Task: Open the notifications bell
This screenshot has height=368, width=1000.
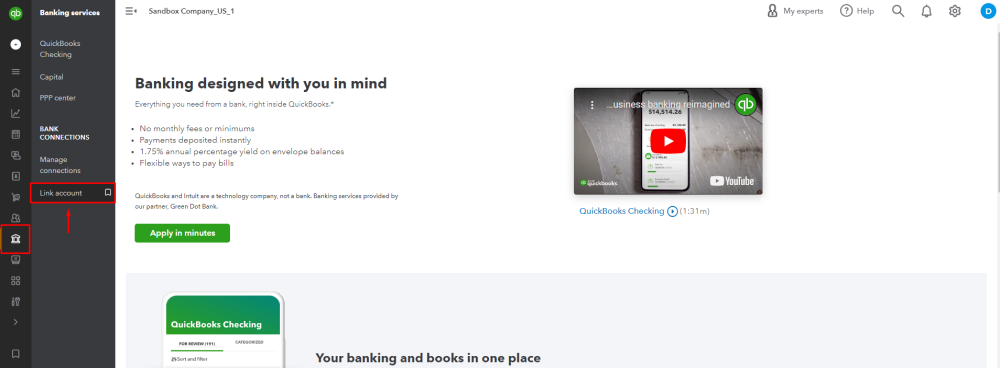Action: tap(927, 11)
